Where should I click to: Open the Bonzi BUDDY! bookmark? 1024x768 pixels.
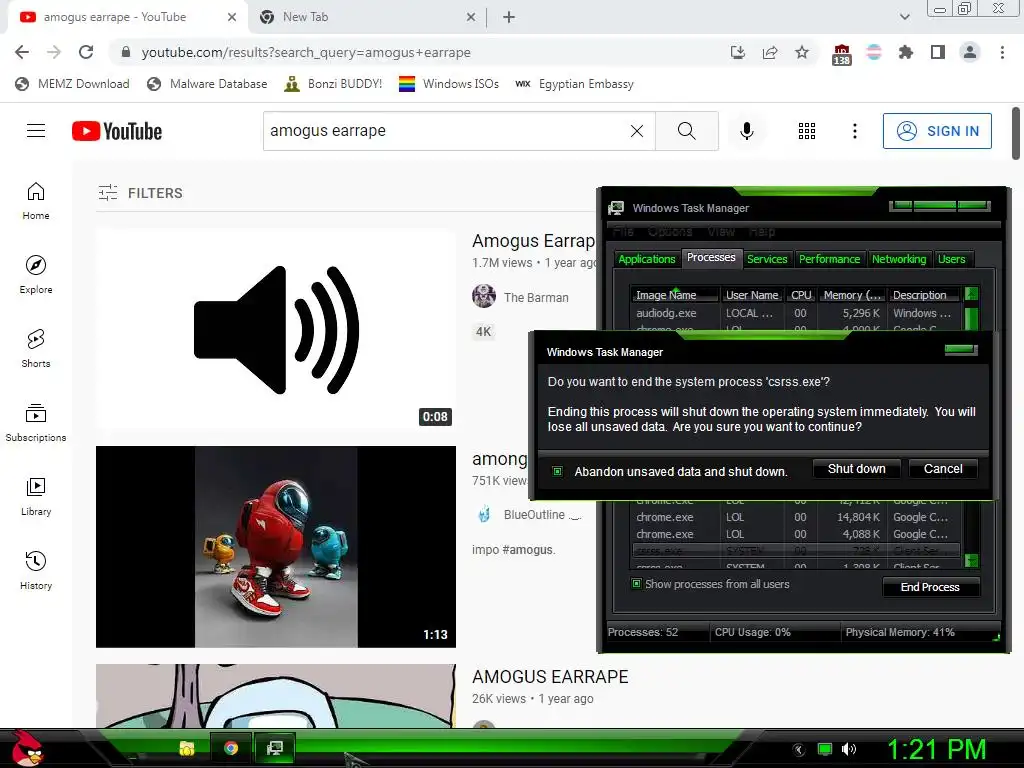[x=334, y=84]
